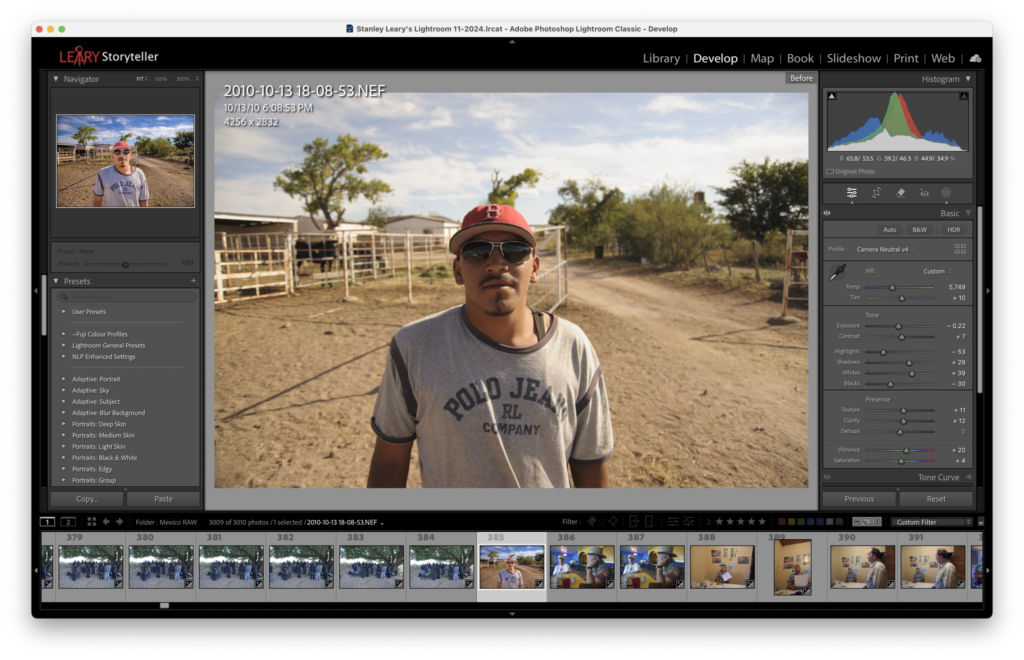Switch to the Map module

click(x=761, y=58)
